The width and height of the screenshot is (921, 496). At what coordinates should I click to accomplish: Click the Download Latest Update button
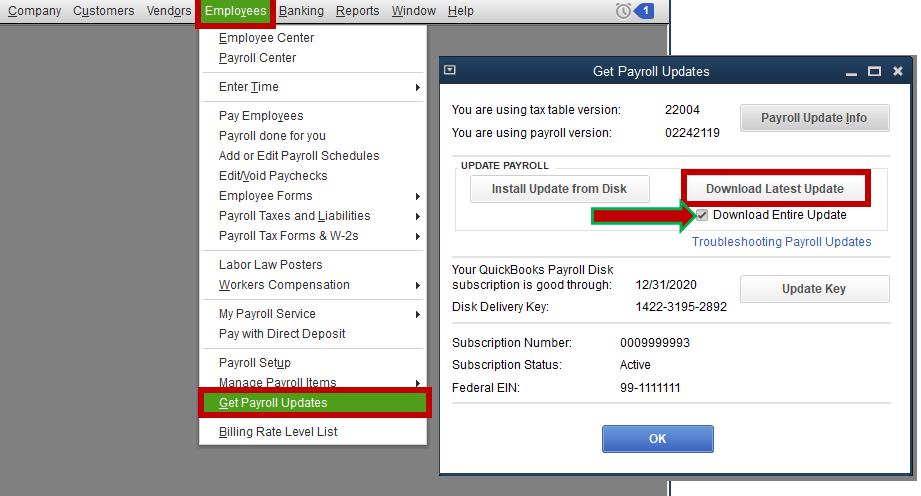(775, 189)
